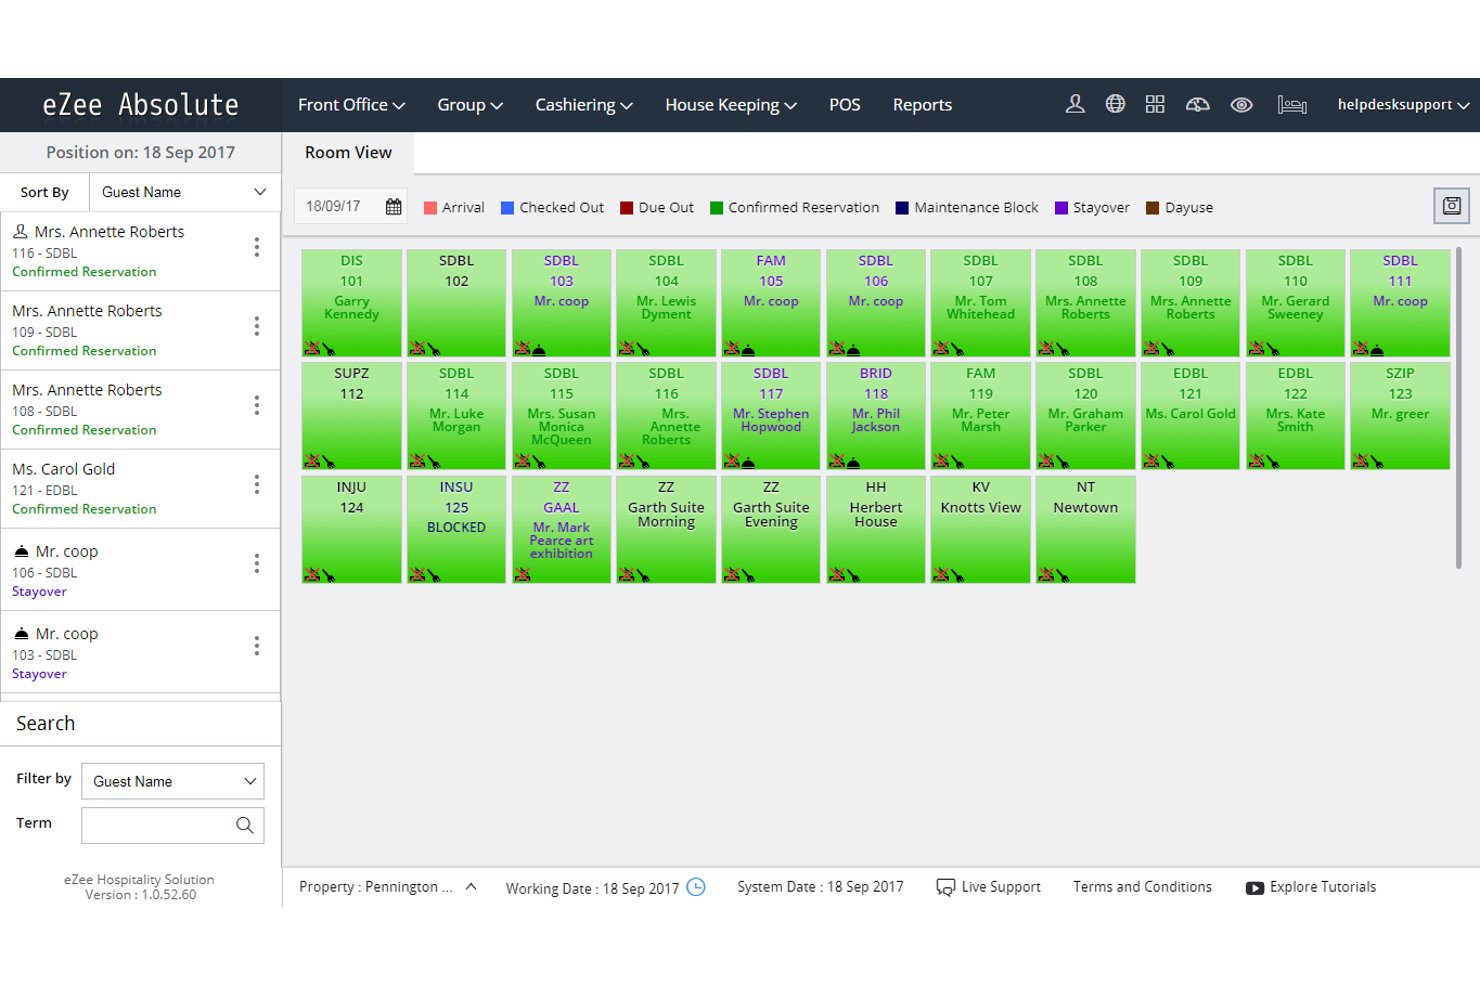Expand helpdesksupport user dropdown
The image size is (1480, 987).
point(1403,105)
